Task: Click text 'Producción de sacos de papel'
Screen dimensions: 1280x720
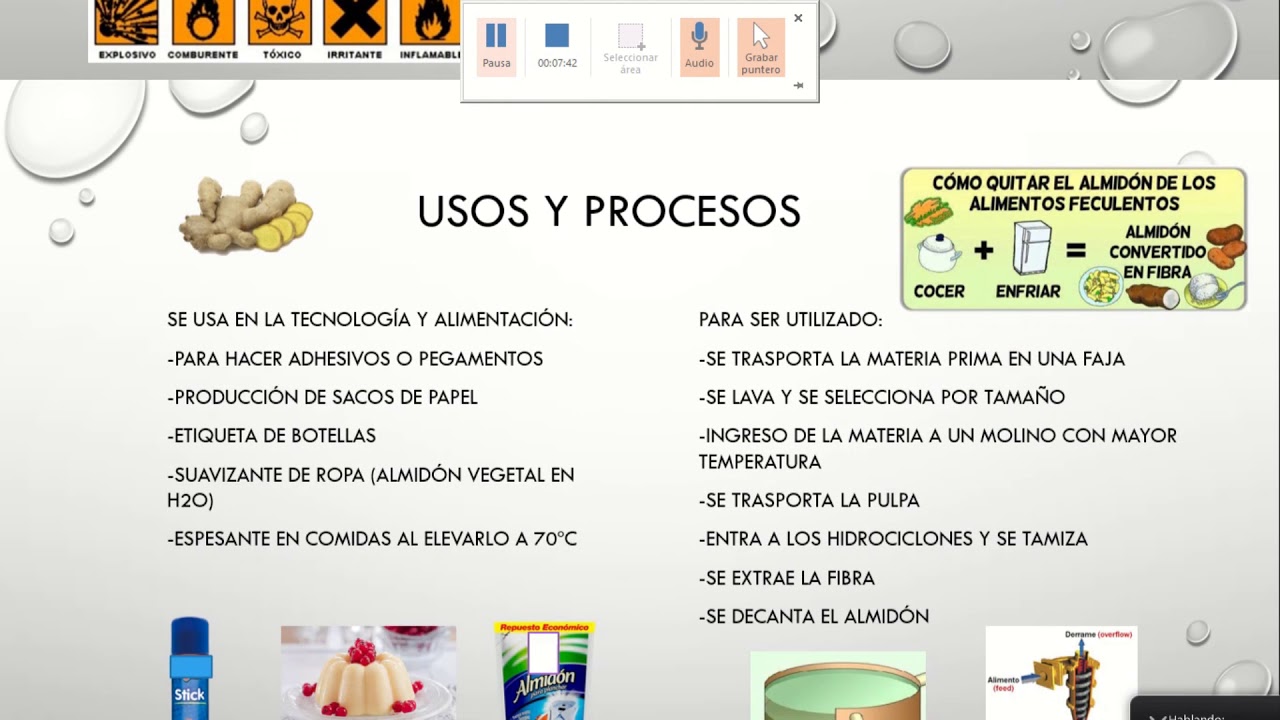Action: tap(322, 398)
